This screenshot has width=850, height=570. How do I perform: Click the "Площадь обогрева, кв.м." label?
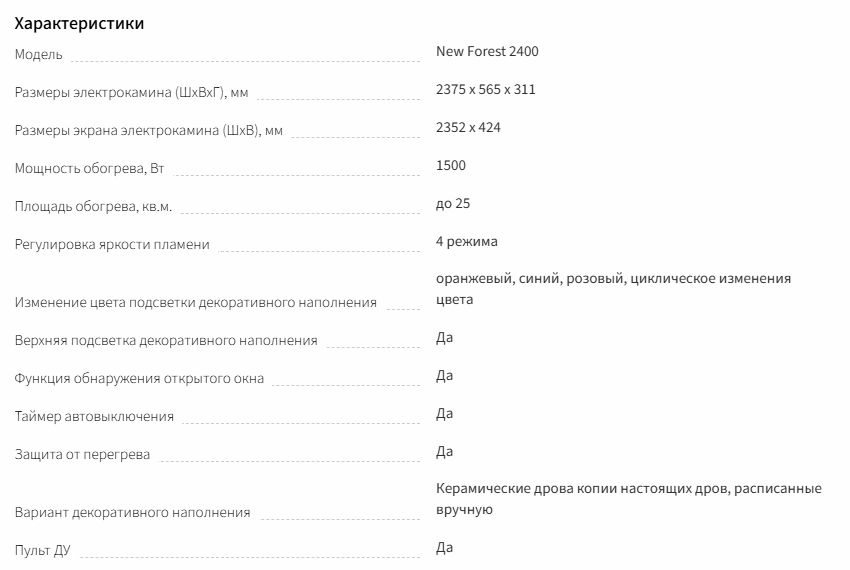coord(93,207)
